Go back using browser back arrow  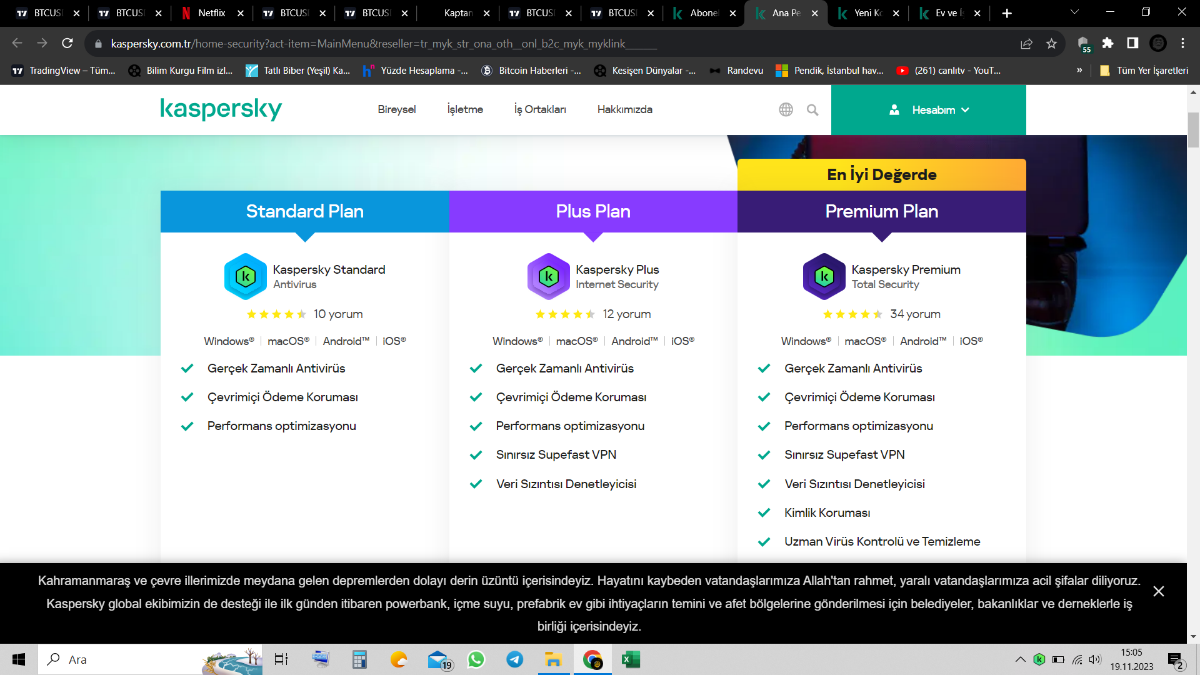[16, 44]
